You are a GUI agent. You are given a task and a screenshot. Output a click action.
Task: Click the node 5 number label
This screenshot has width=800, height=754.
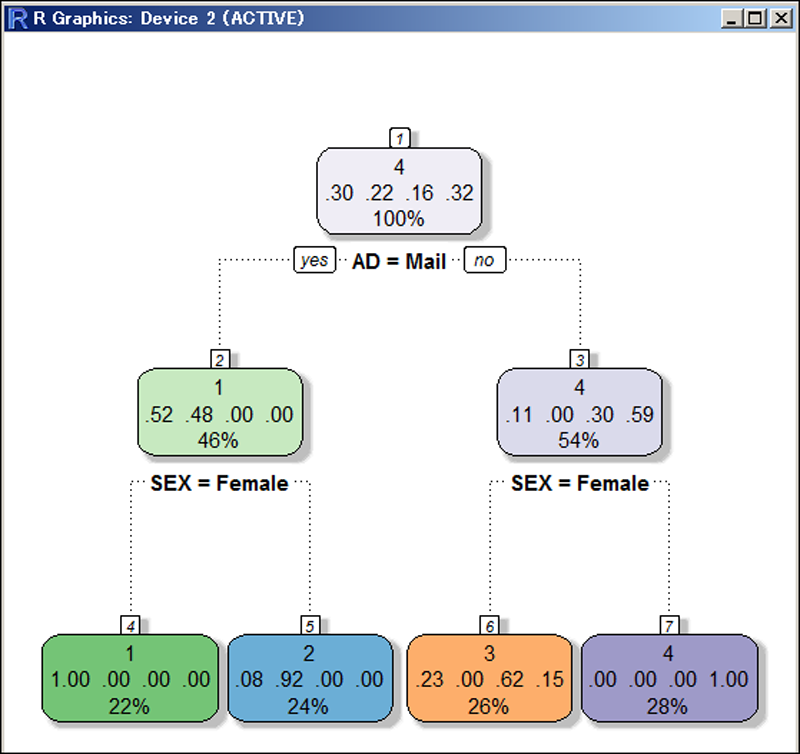pos(310,625)
